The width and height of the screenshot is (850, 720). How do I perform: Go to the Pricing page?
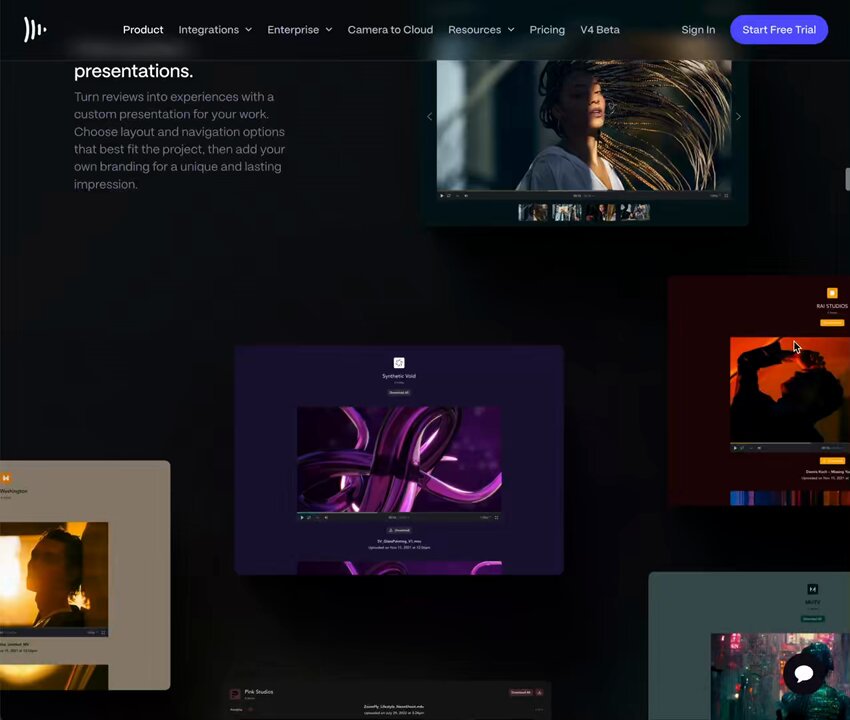(x=547, y=29)
